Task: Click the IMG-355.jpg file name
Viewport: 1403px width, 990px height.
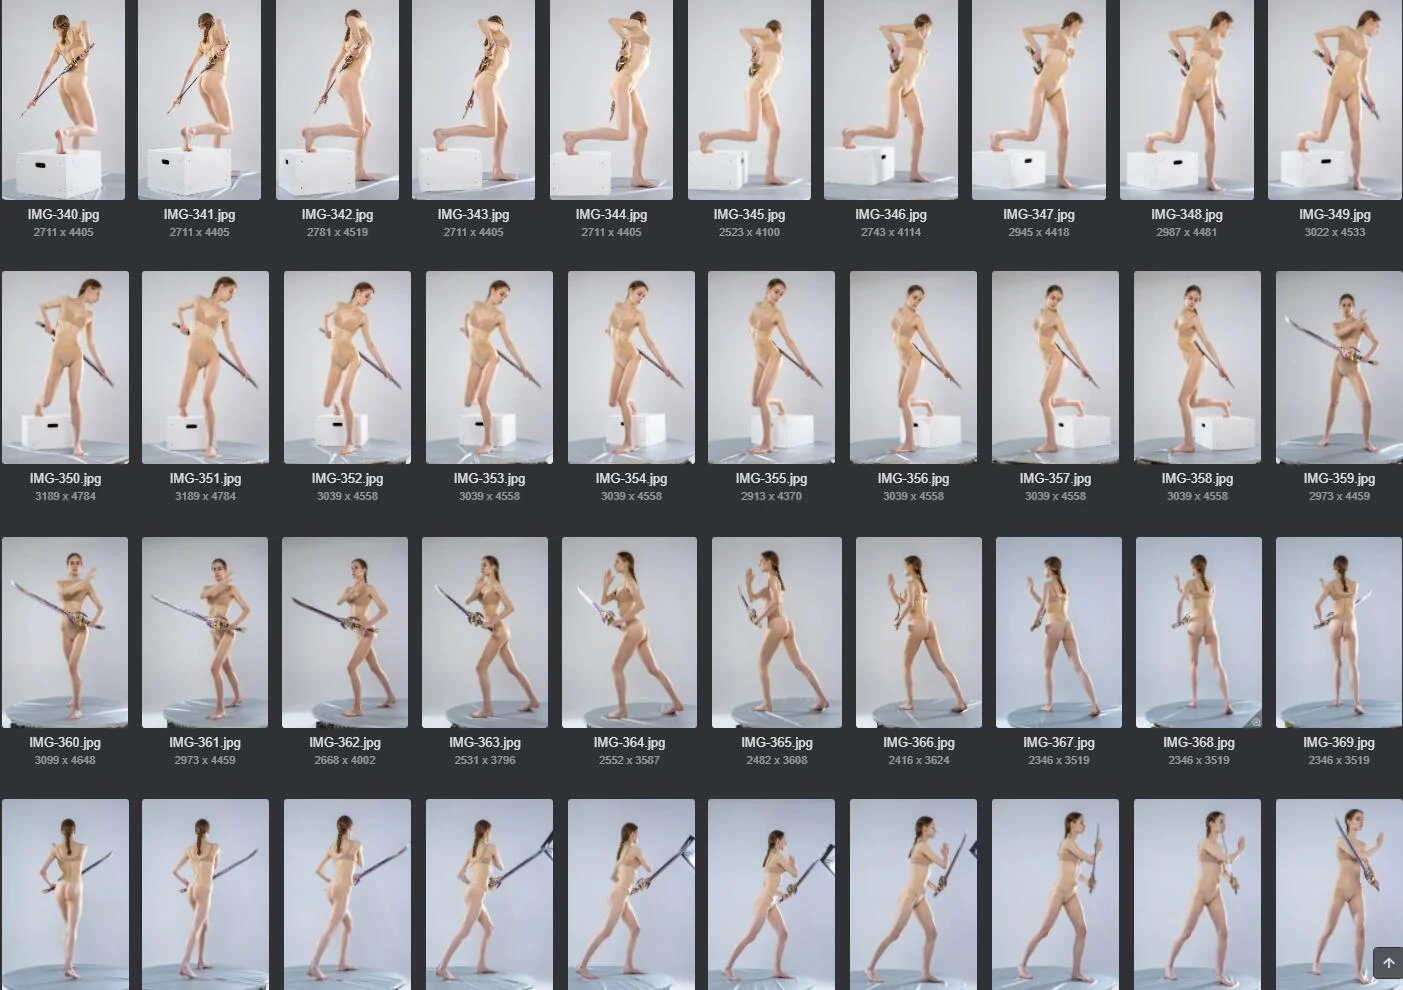Action: [x=771, y=478]
